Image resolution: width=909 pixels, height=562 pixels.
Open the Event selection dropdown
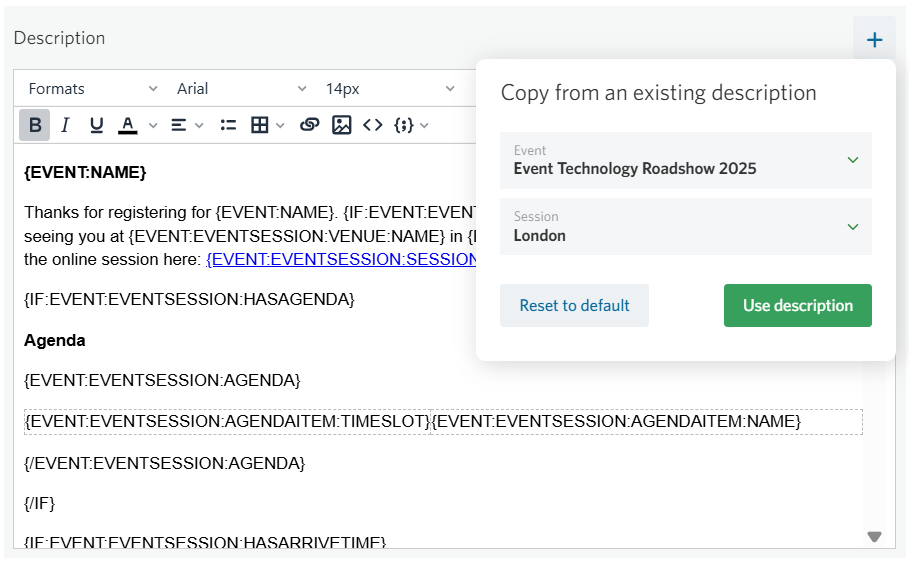685,160
